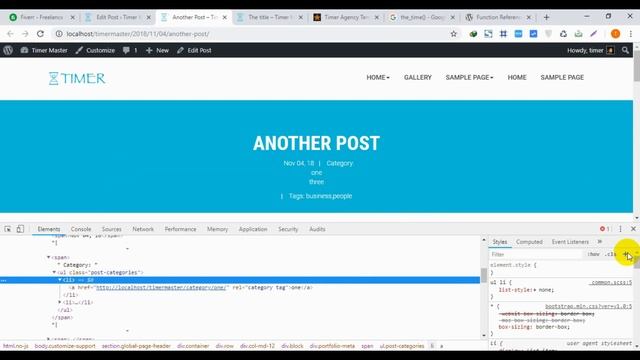This screenshot has width=640, height=360.
Task: Click the pen extension icon in toolbar
Action: (x=593, y=34)
